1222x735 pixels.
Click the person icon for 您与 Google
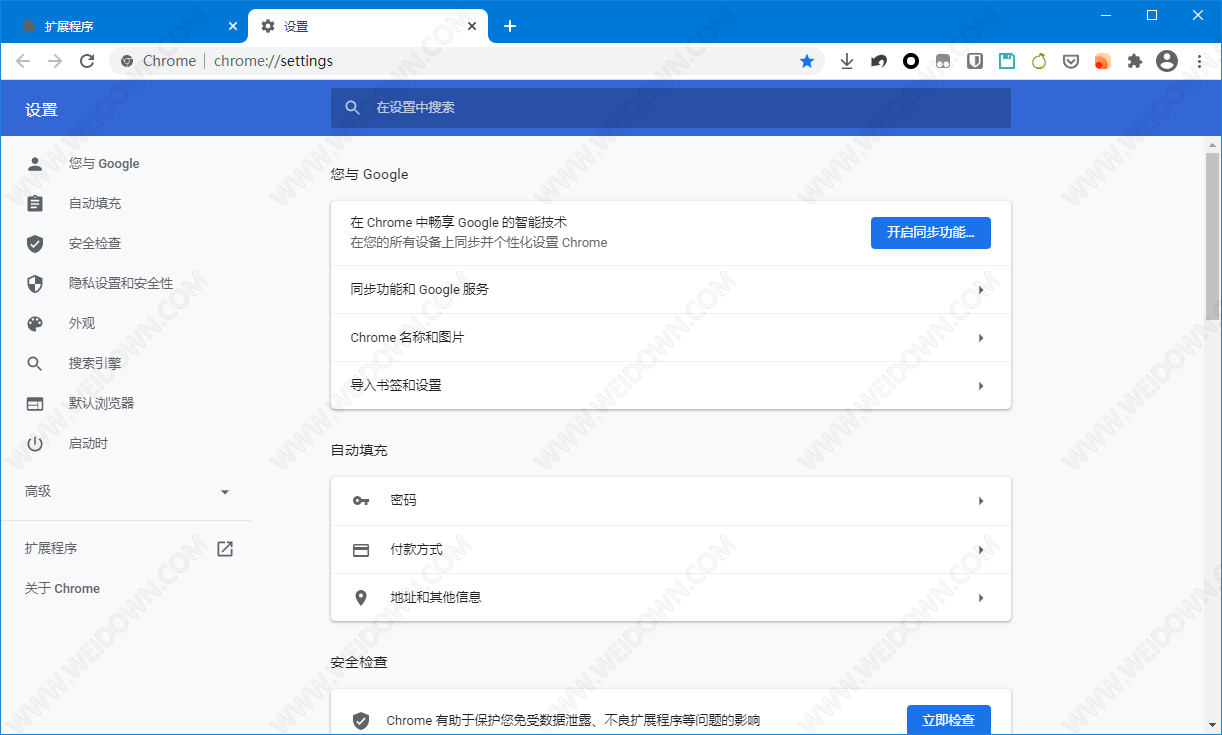(x=35, y=163)
